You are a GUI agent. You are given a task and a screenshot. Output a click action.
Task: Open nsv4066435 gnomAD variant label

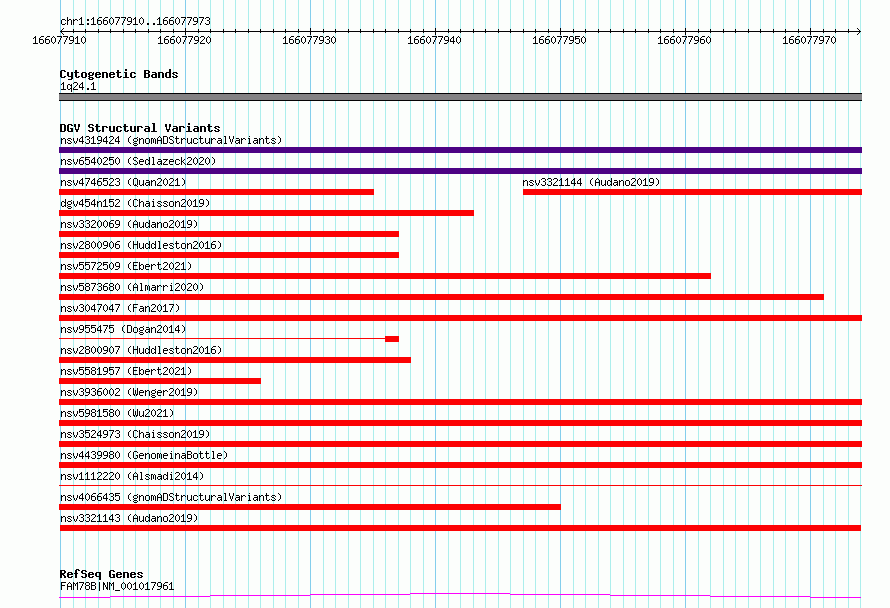[171, 497]
